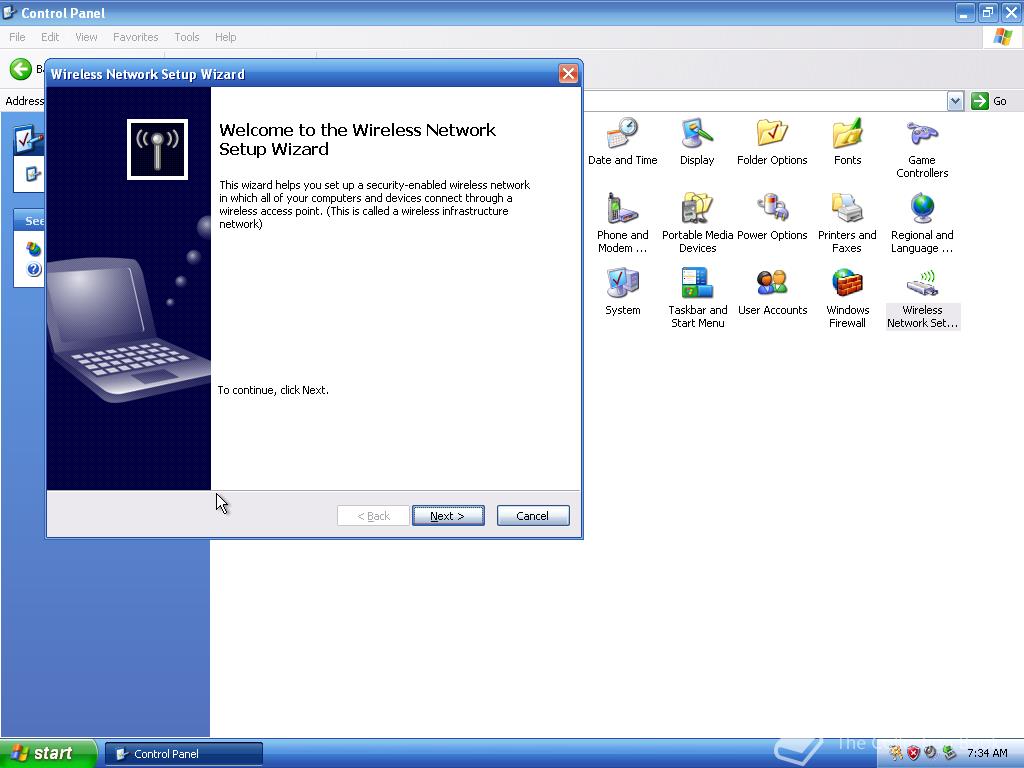Open the Phone and Modem icon

click(622, 223)
